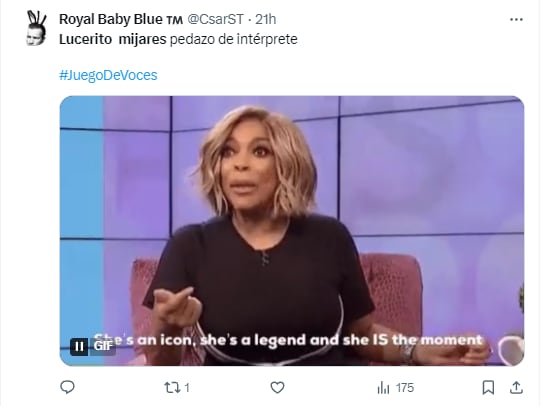Click the GIF badge label

point(103,346)
